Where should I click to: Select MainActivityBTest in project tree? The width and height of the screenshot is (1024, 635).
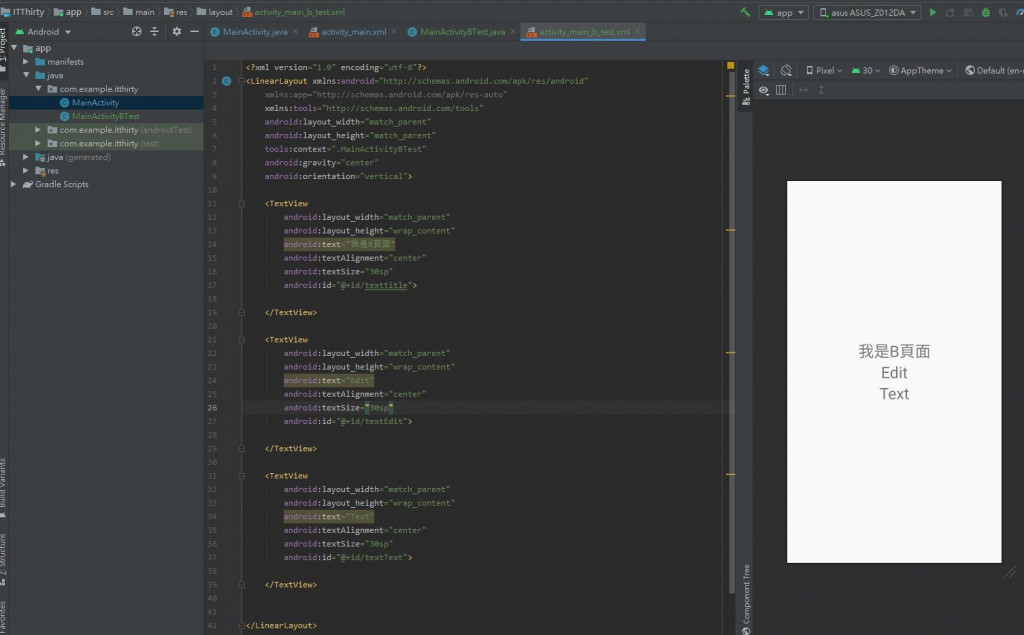(x=106, y=116)
